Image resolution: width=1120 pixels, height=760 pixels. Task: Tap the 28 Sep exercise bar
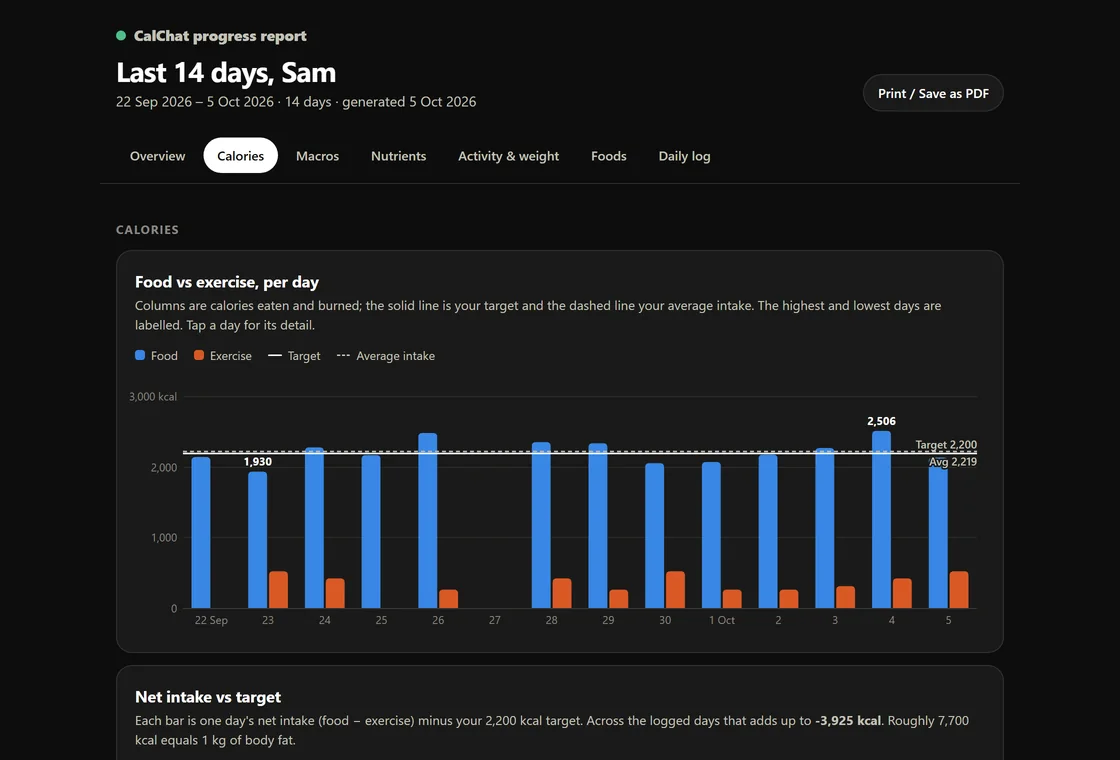point(562,594)
